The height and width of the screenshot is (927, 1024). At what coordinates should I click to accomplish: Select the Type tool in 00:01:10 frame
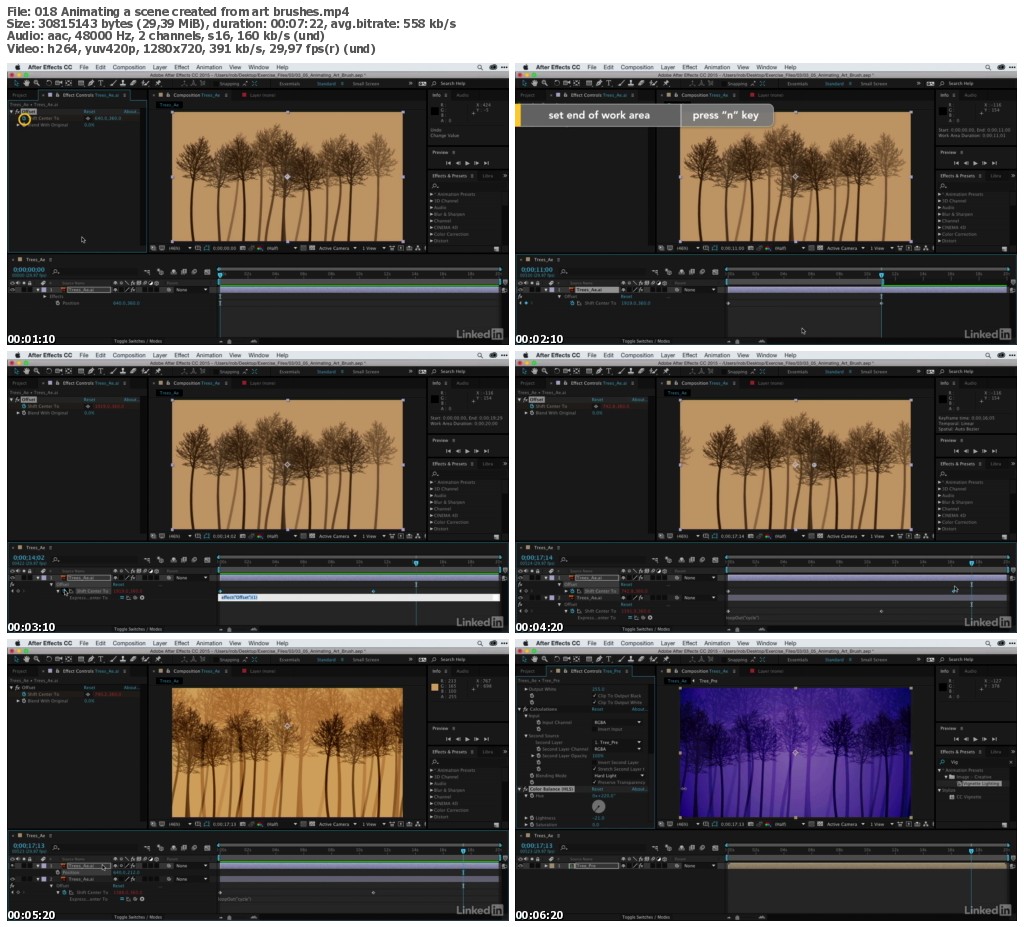pyautogui.click(x=101, y=83)
